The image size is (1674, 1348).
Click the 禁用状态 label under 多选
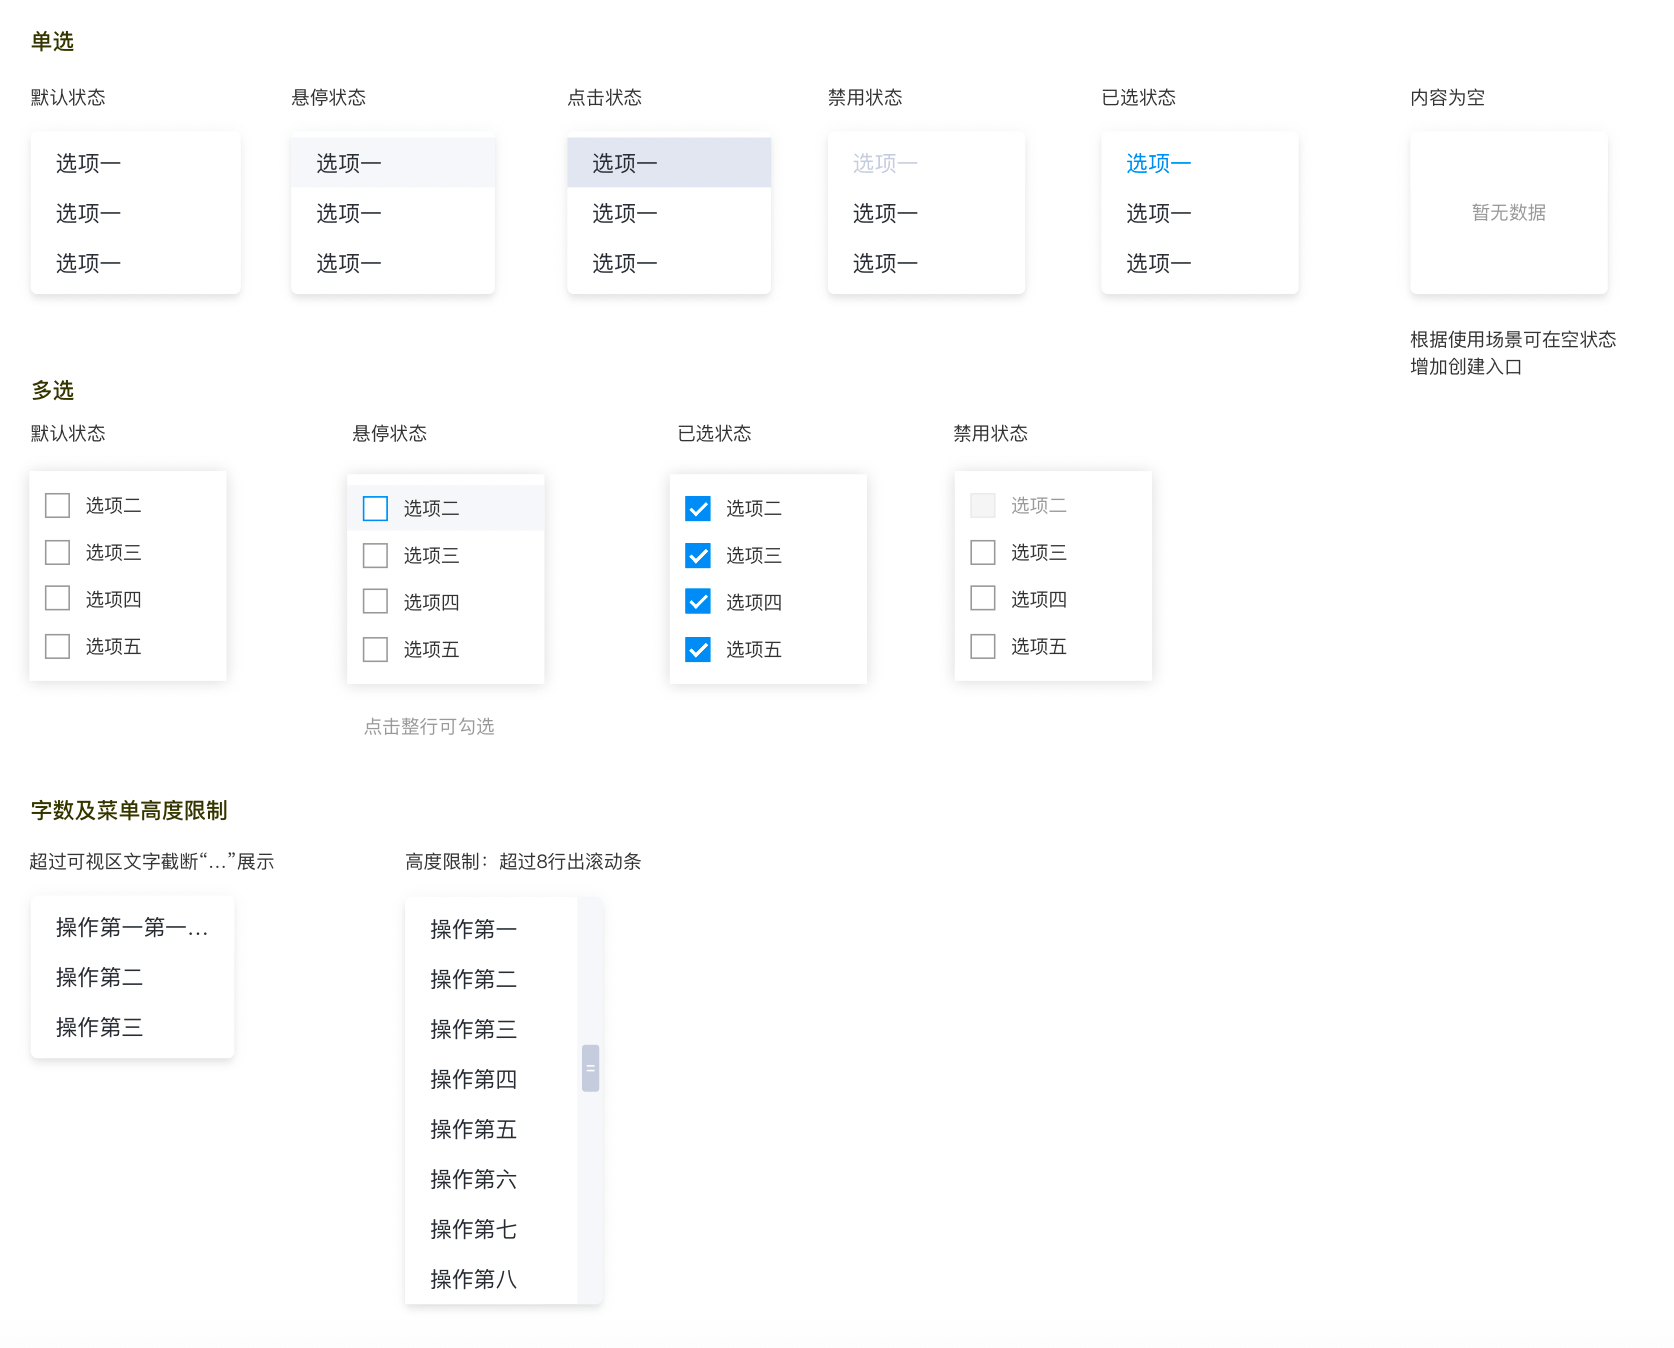point(990,433)
